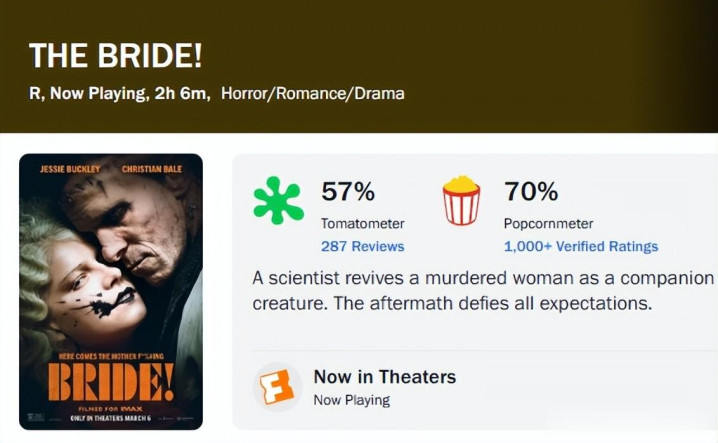
Task: Click the Now in Theaters heading
Action: [x=384, y=377]
